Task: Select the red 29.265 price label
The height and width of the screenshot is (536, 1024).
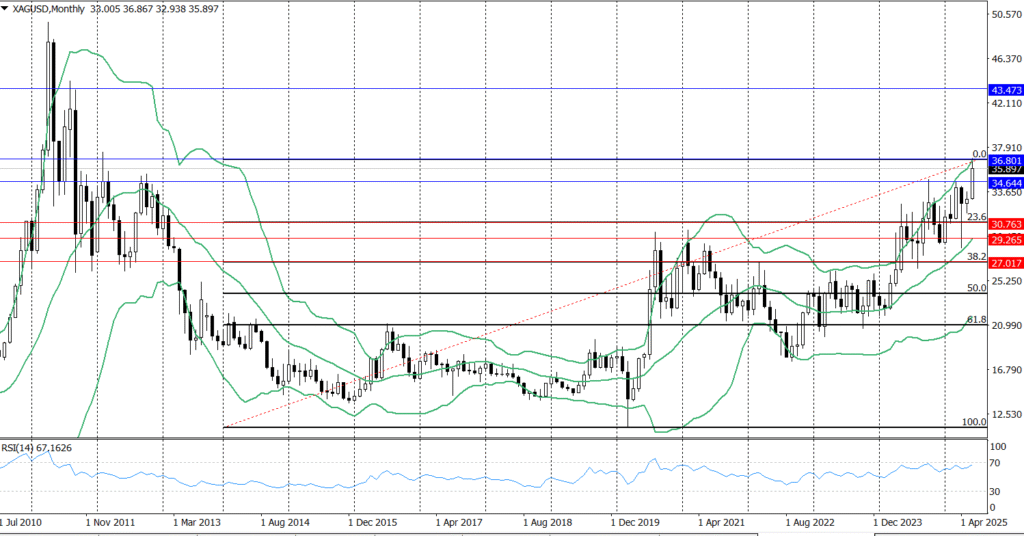Action: click(1006, 241)
